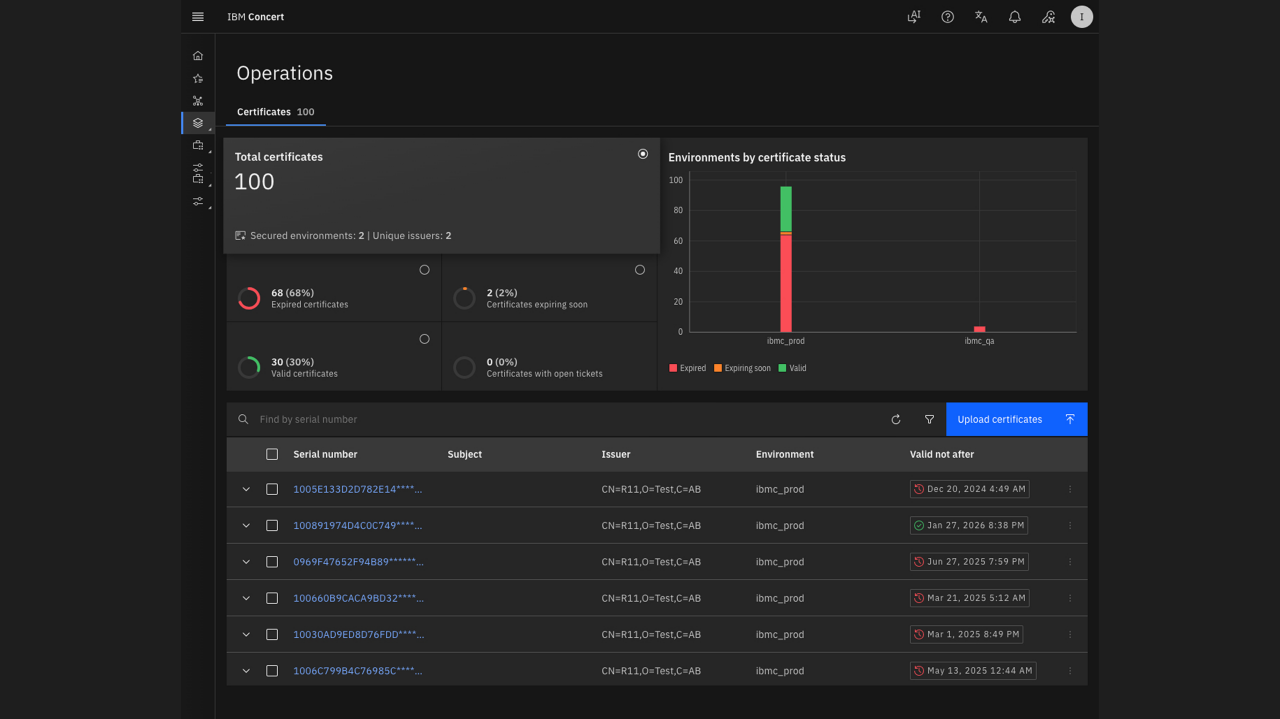
Task: Open certificate link 100660B9CACA9BD32
Action: point(358,598)
